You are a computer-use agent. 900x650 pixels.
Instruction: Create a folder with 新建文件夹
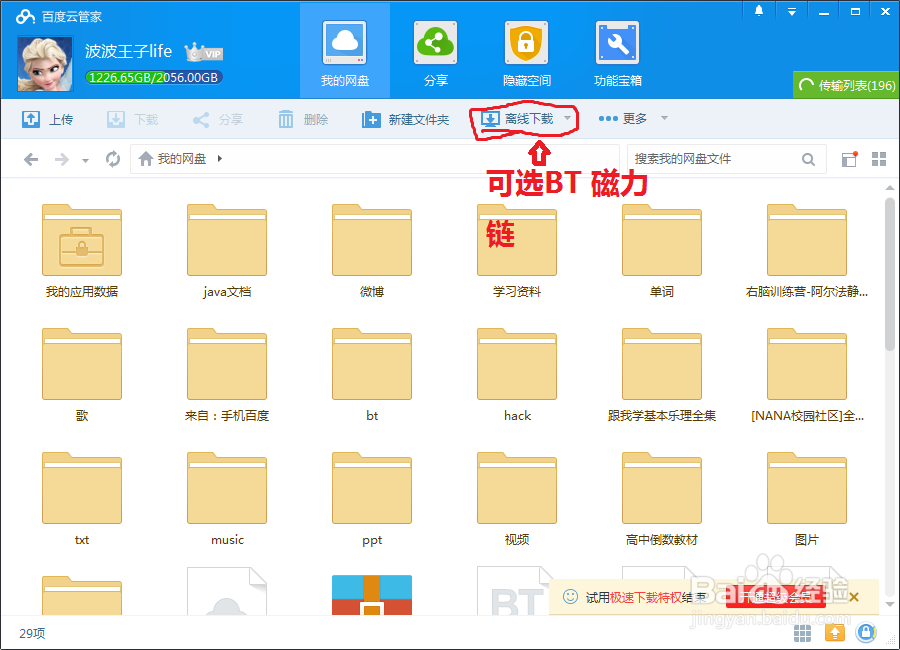pos(405,119)
